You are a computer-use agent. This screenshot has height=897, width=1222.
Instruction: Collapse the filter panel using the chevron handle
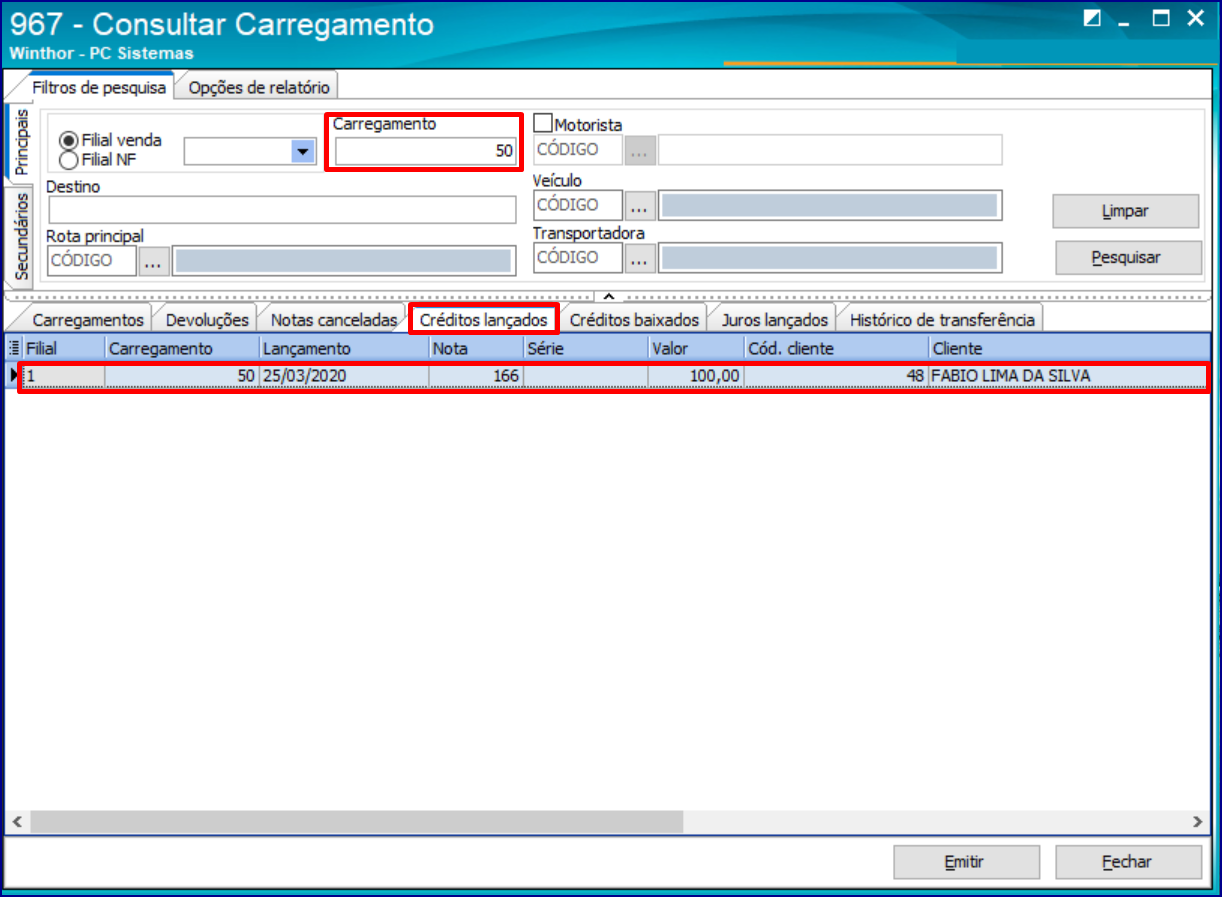(608, 296)
